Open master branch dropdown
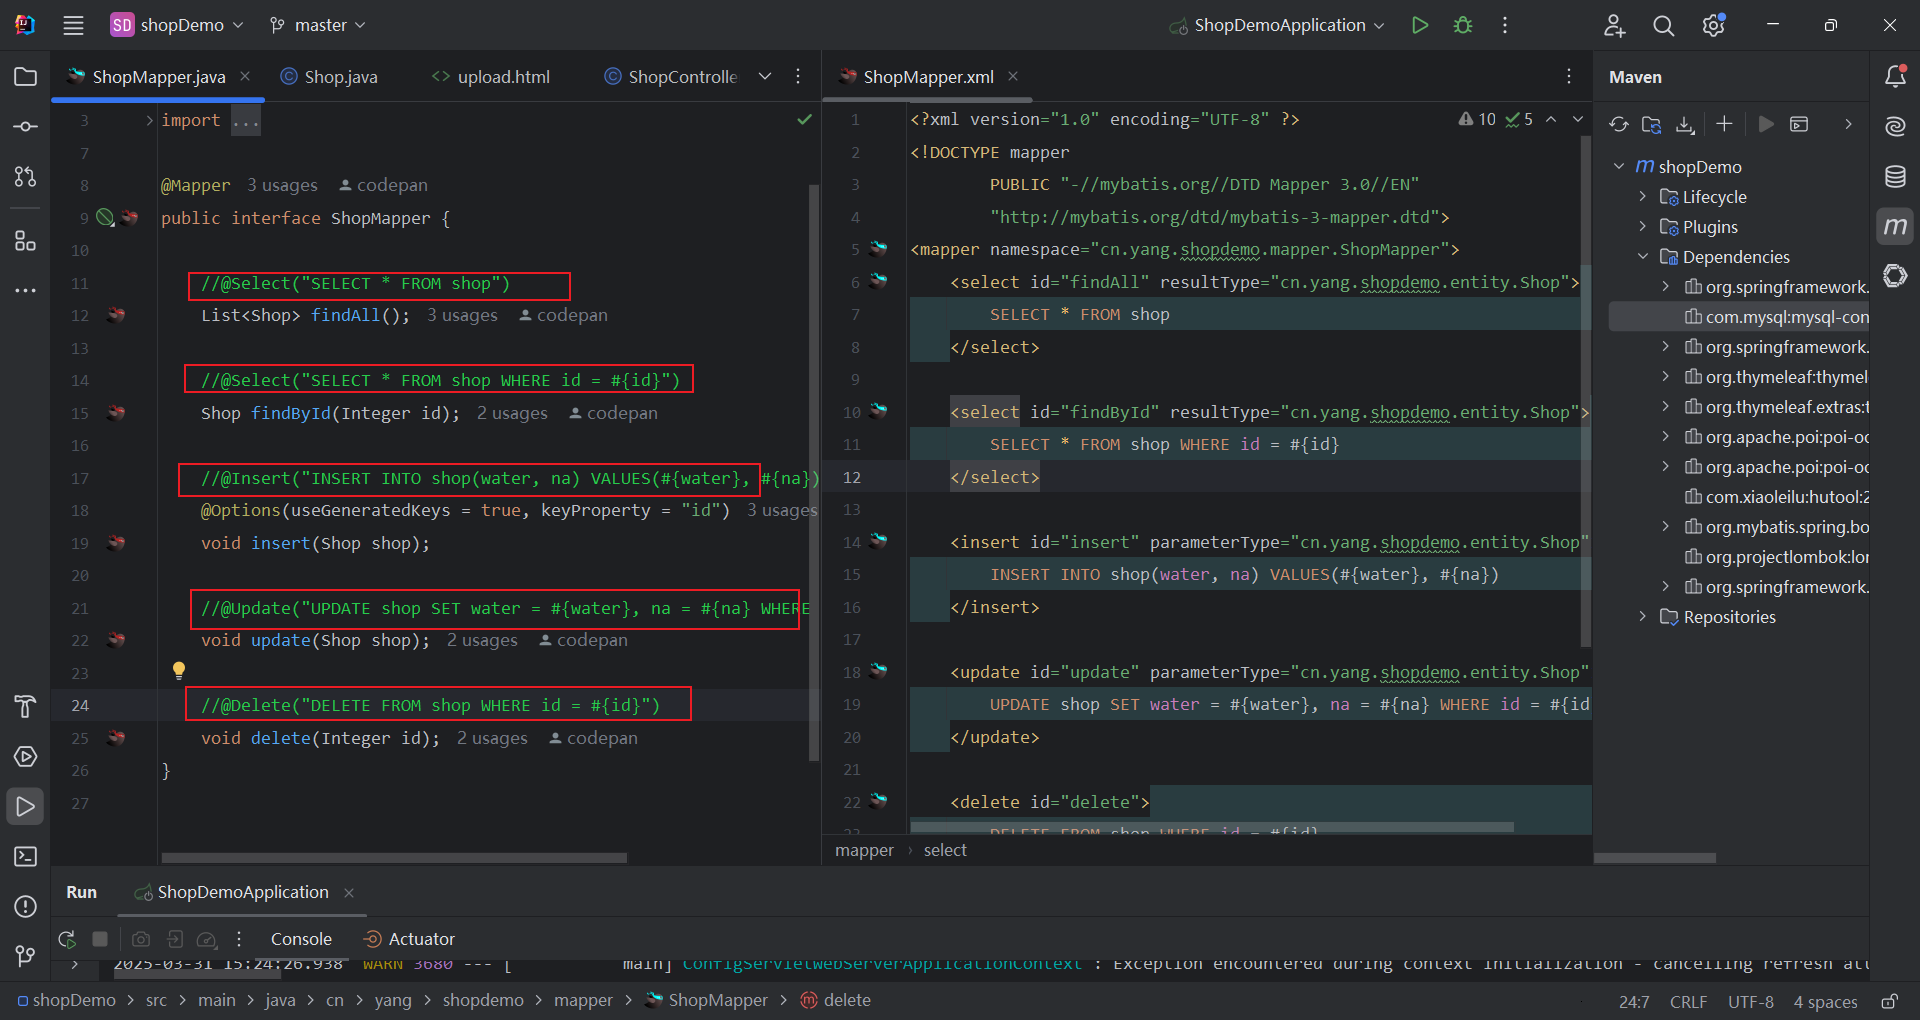The width and height of the screenshot is (1920, 1020). point(317,25)
